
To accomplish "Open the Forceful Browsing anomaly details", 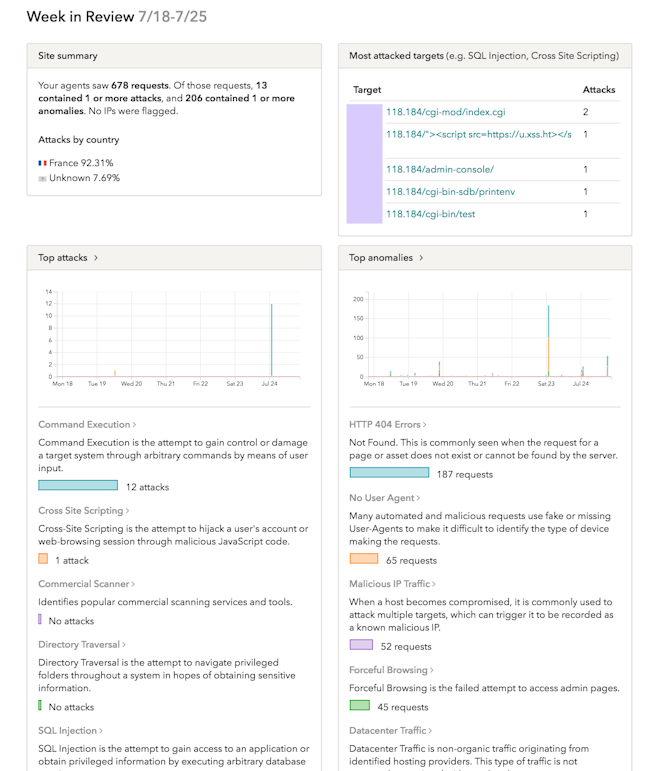I will (391, 670).
